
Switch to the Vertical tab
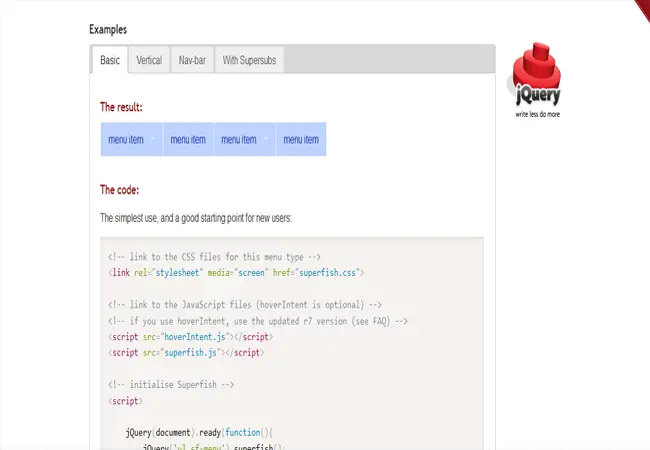[x=149, y=60]
